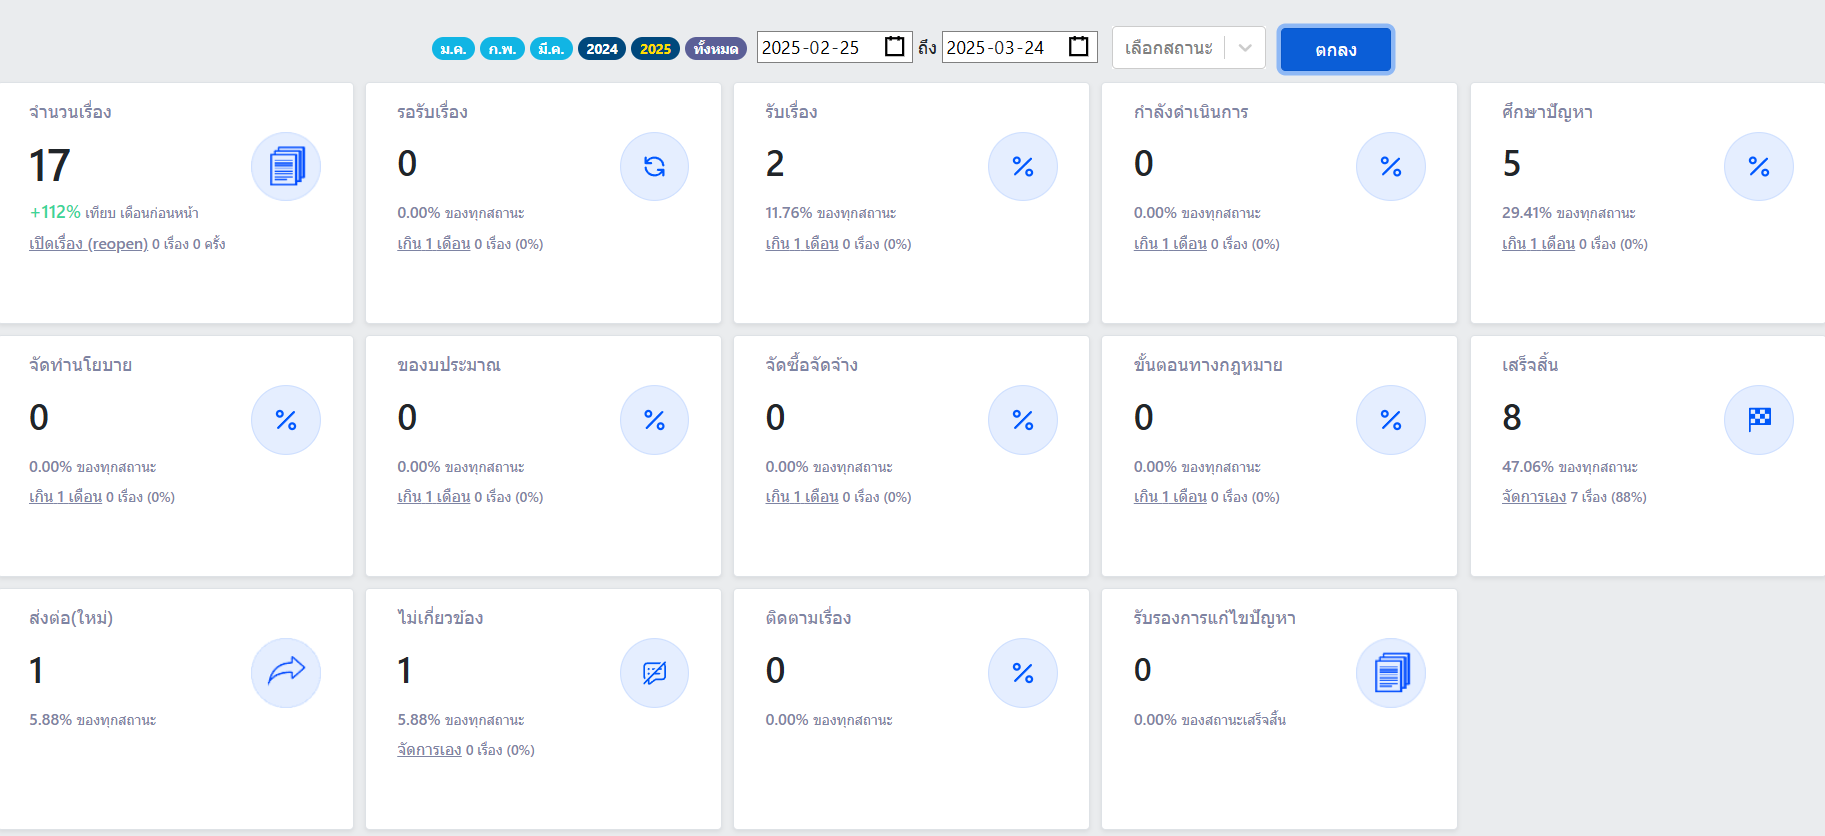Click the crossed message icon in ไม่เกี่ยวข้อง card
Image resolution: width=1825 pixels, height=836 pixels.
654,673
